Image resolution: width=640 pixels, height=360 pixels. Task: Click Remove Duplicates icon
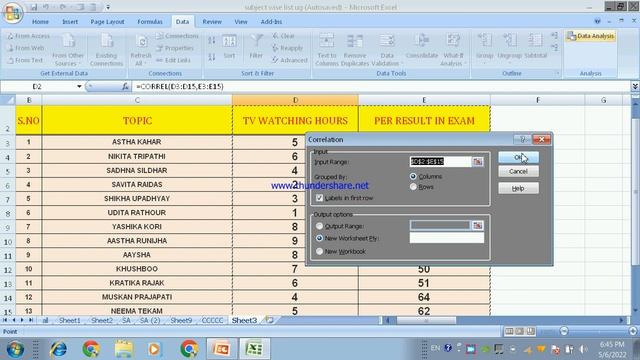coord(355,50)
